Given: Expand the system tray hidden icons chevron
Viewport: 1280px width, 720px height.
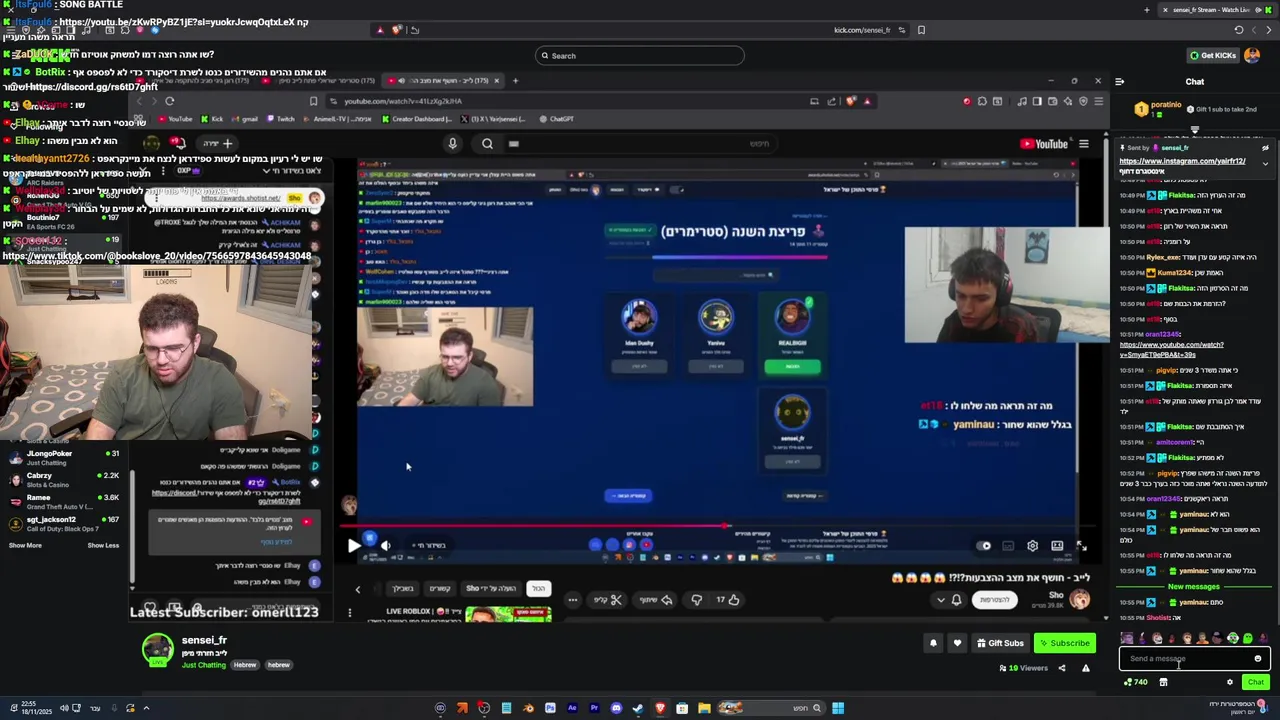Looking at the screenshot, I should pos(146,708).
